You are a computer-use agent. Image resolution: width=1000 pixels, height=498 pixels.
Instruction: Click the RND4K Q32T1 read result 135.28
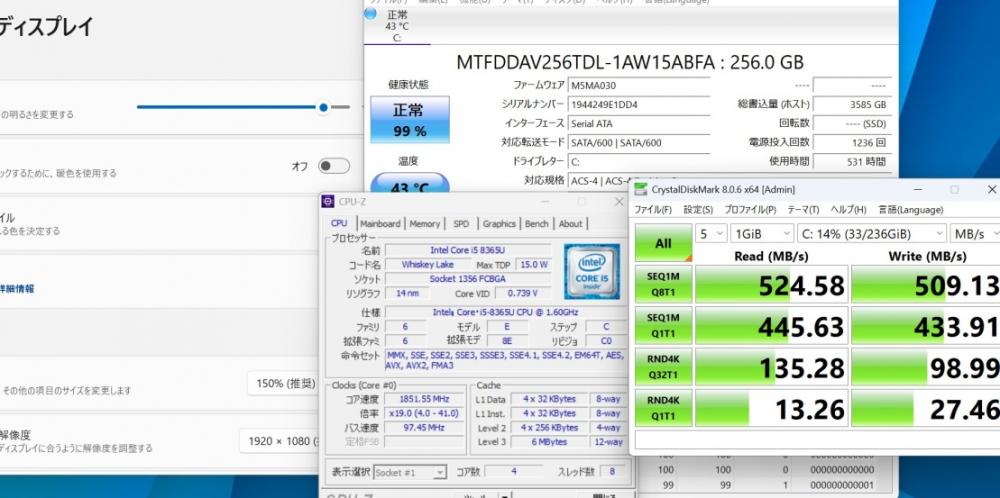pyautogui.click(x=771, y=367)
